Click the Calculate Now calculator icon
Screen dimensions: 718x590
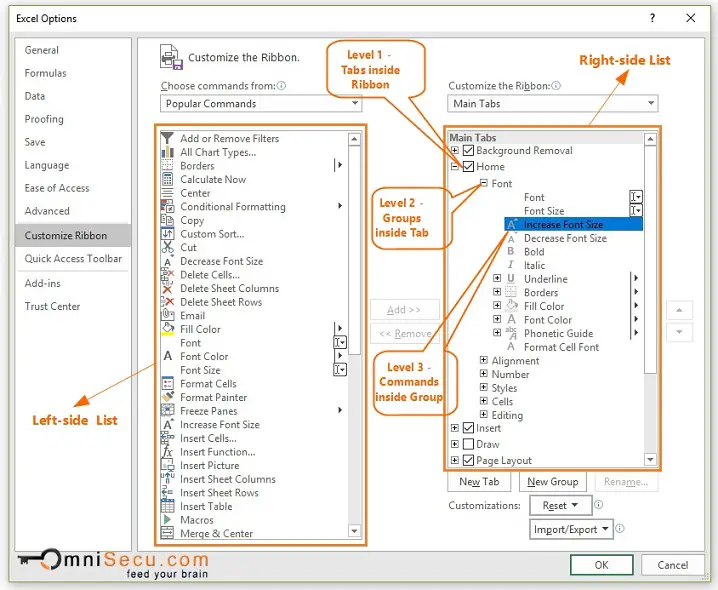tap(167, 179)
